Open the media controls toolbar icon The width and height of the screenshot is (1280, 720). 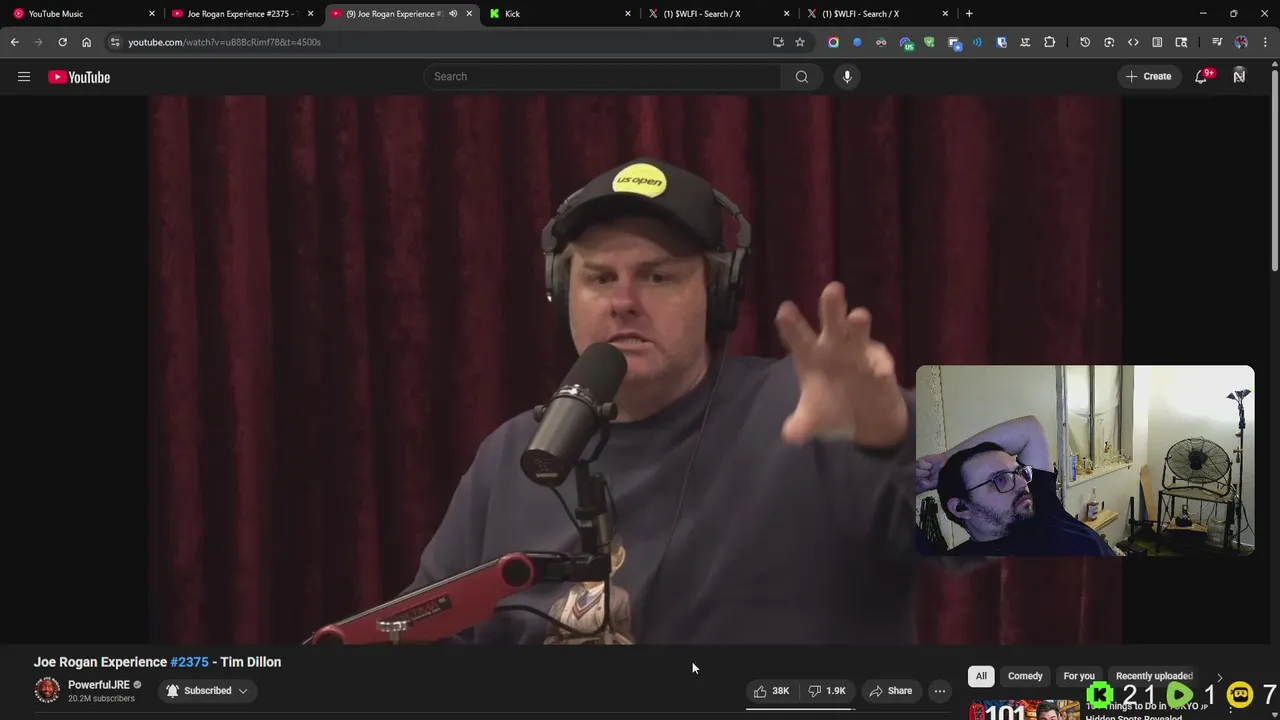(1217, 42)
